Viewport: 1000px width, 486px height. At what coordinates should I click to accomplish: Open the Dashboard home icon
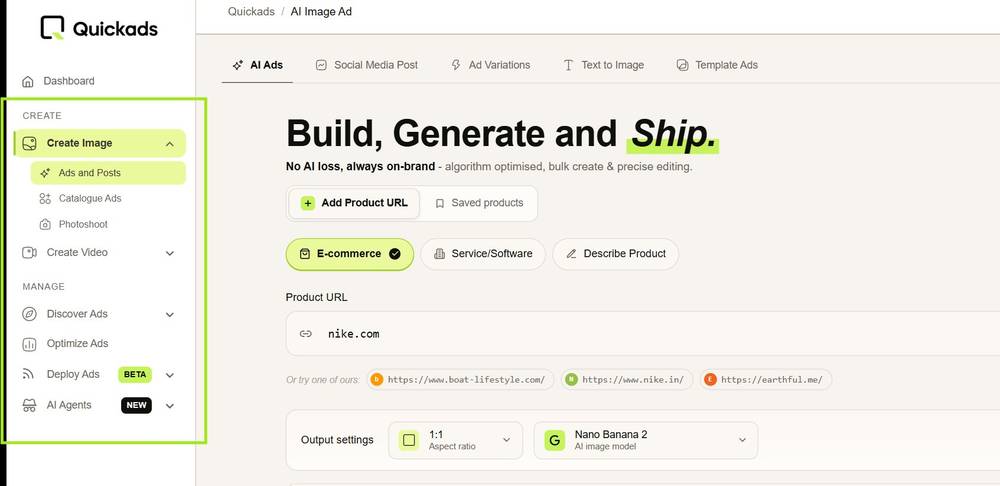pos(27,82)
